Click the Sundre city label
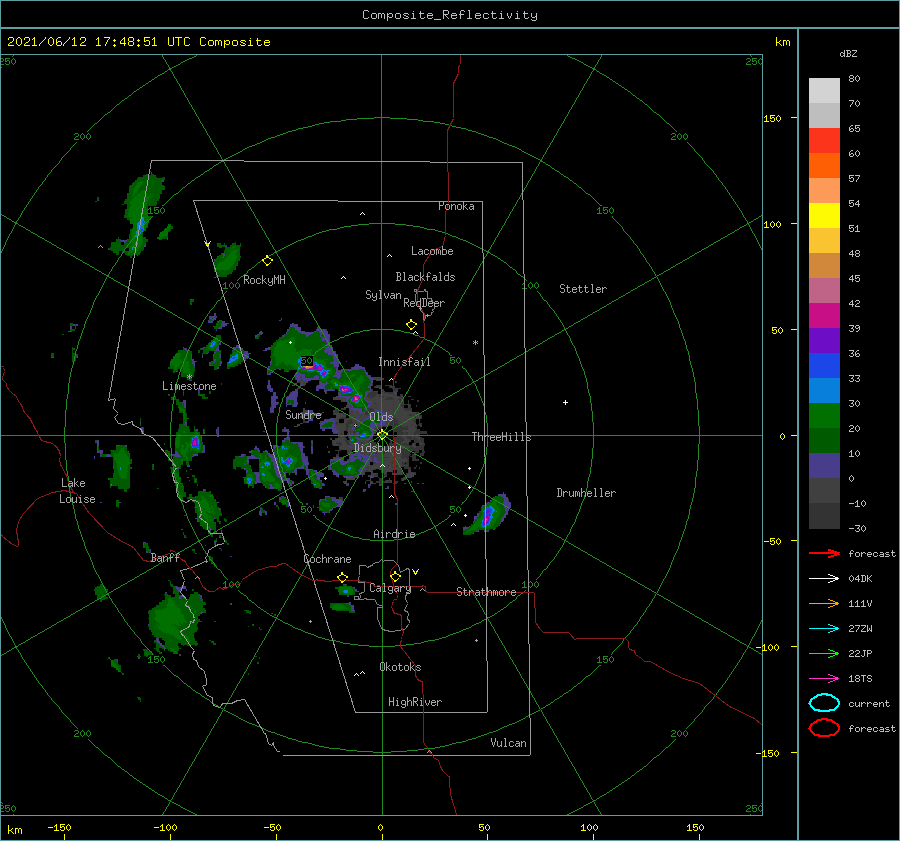Viewport: 900px width, 841px height. pos(303,414)
